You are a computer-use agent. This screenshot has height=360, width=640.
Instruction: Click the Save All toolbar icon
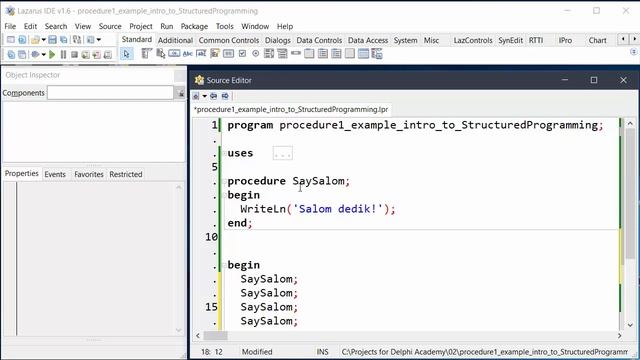tap(64, 40)
